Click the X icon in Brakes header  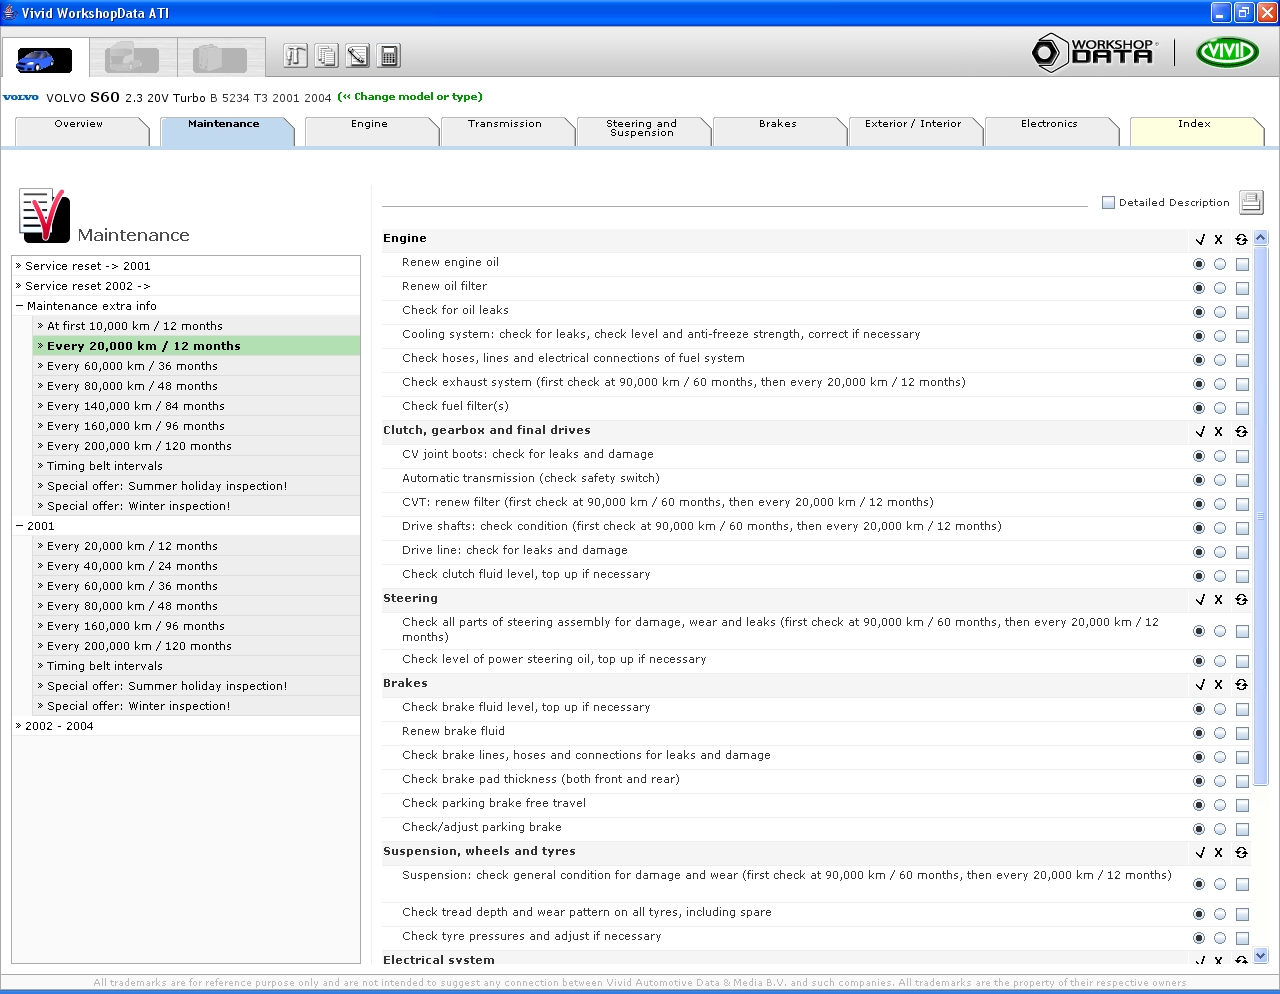1218,685
